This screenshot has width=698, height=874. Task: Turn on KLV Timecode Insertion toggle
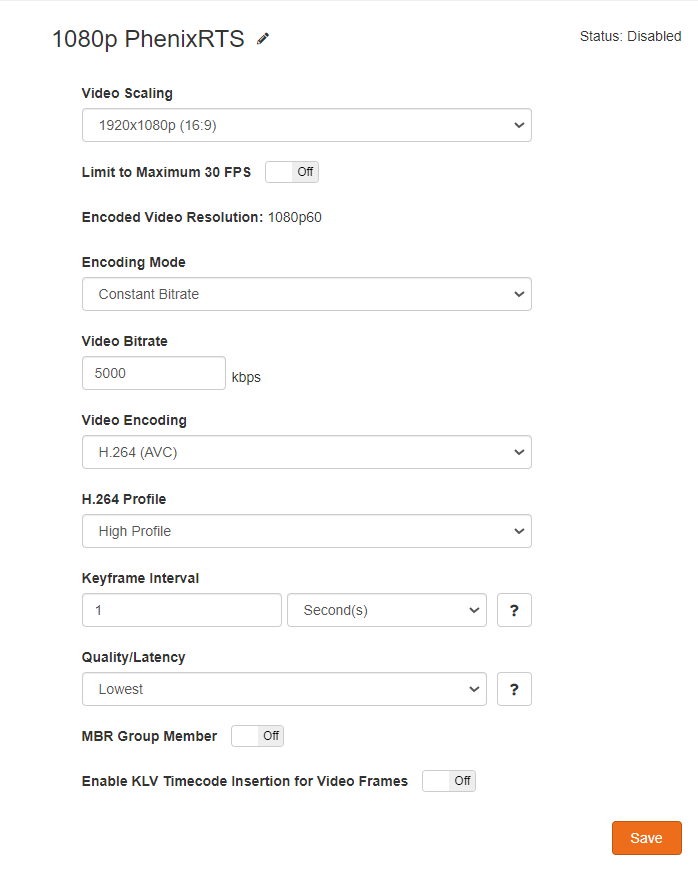[449, 781]
